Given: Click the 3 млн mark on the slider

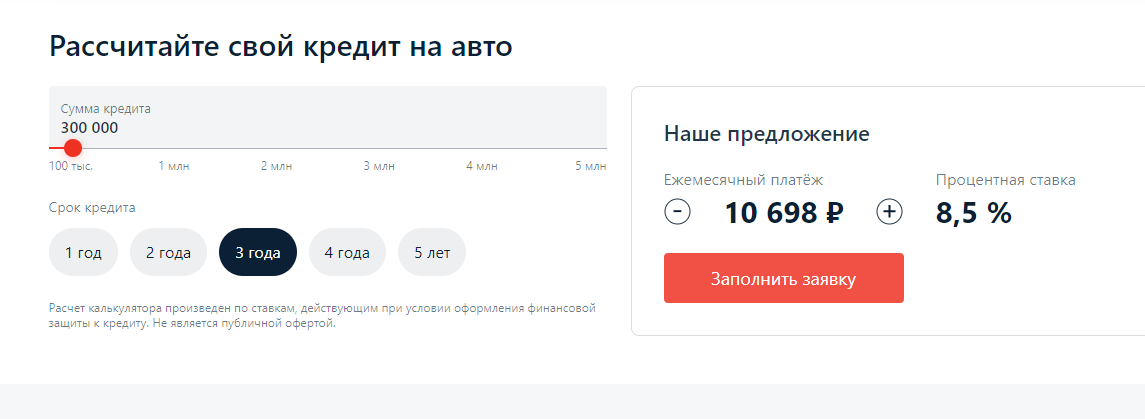Looking at the screenshot, I should (379, 166).
